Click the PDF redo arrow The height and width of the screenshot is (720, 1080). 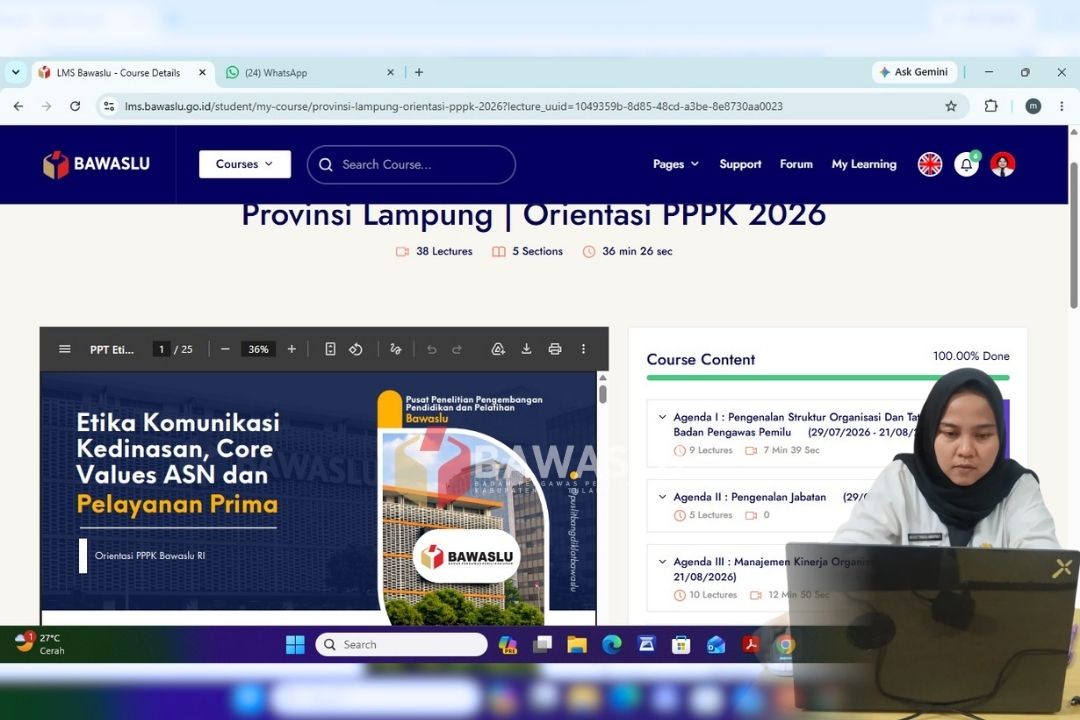click(457, 349)
